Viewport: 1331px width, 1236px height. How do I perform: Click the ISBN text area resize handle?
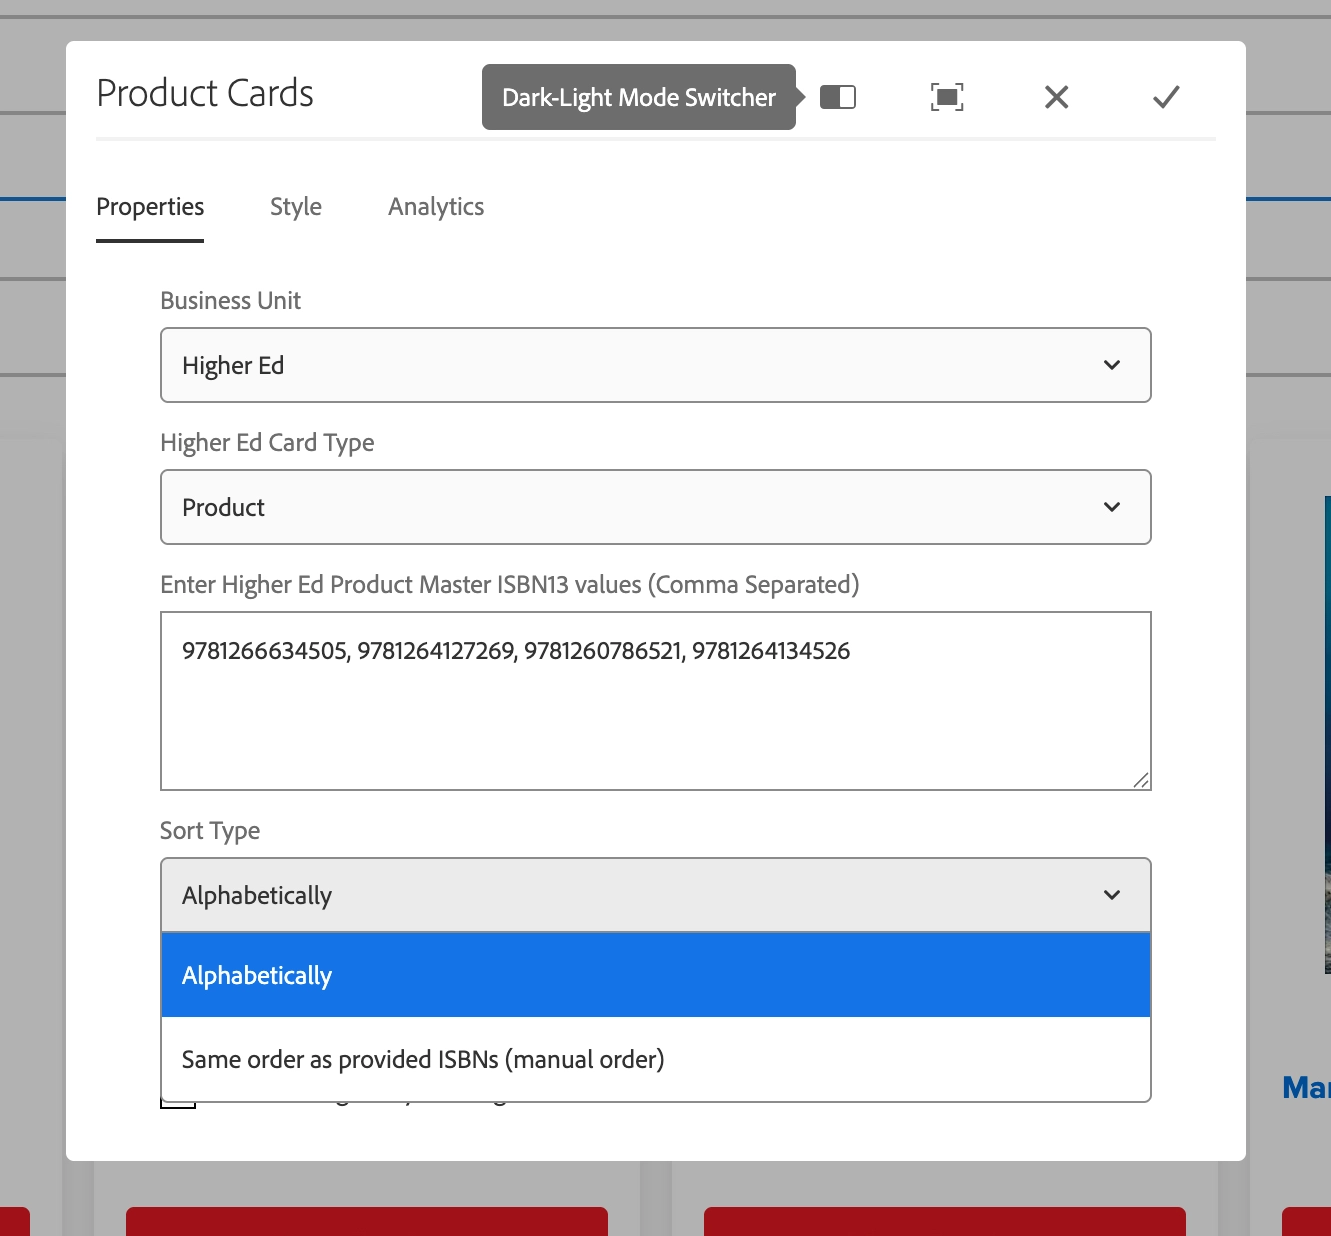1141,780
